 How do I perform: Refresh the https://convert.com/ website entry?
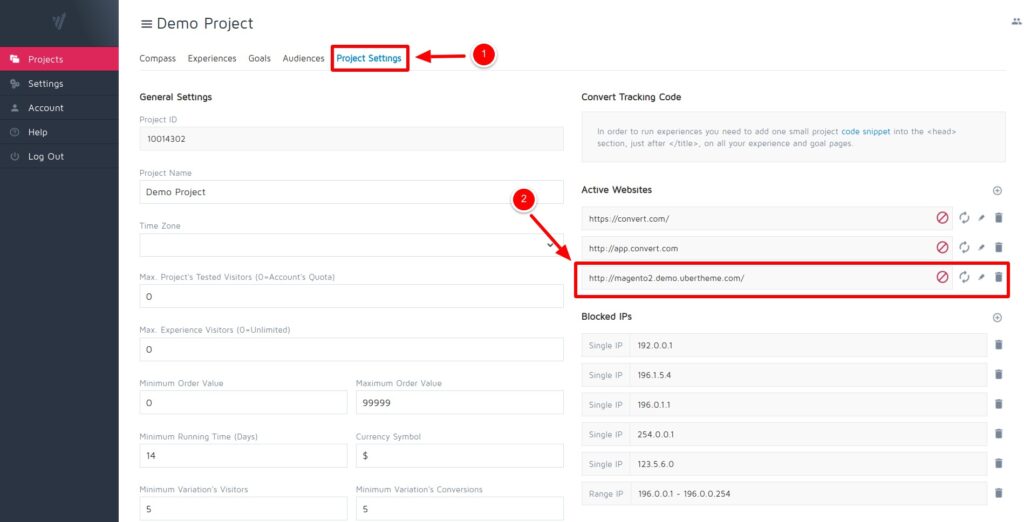coord(964,218)
